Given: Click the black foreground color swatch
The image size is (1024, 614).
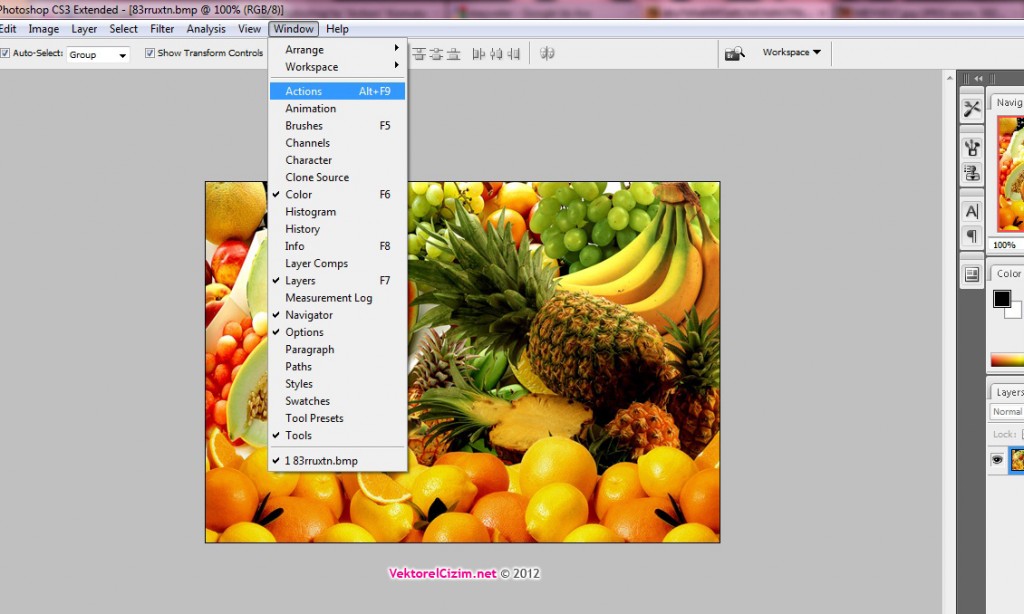Looking at the screenshot, I should click(1001, 299).
